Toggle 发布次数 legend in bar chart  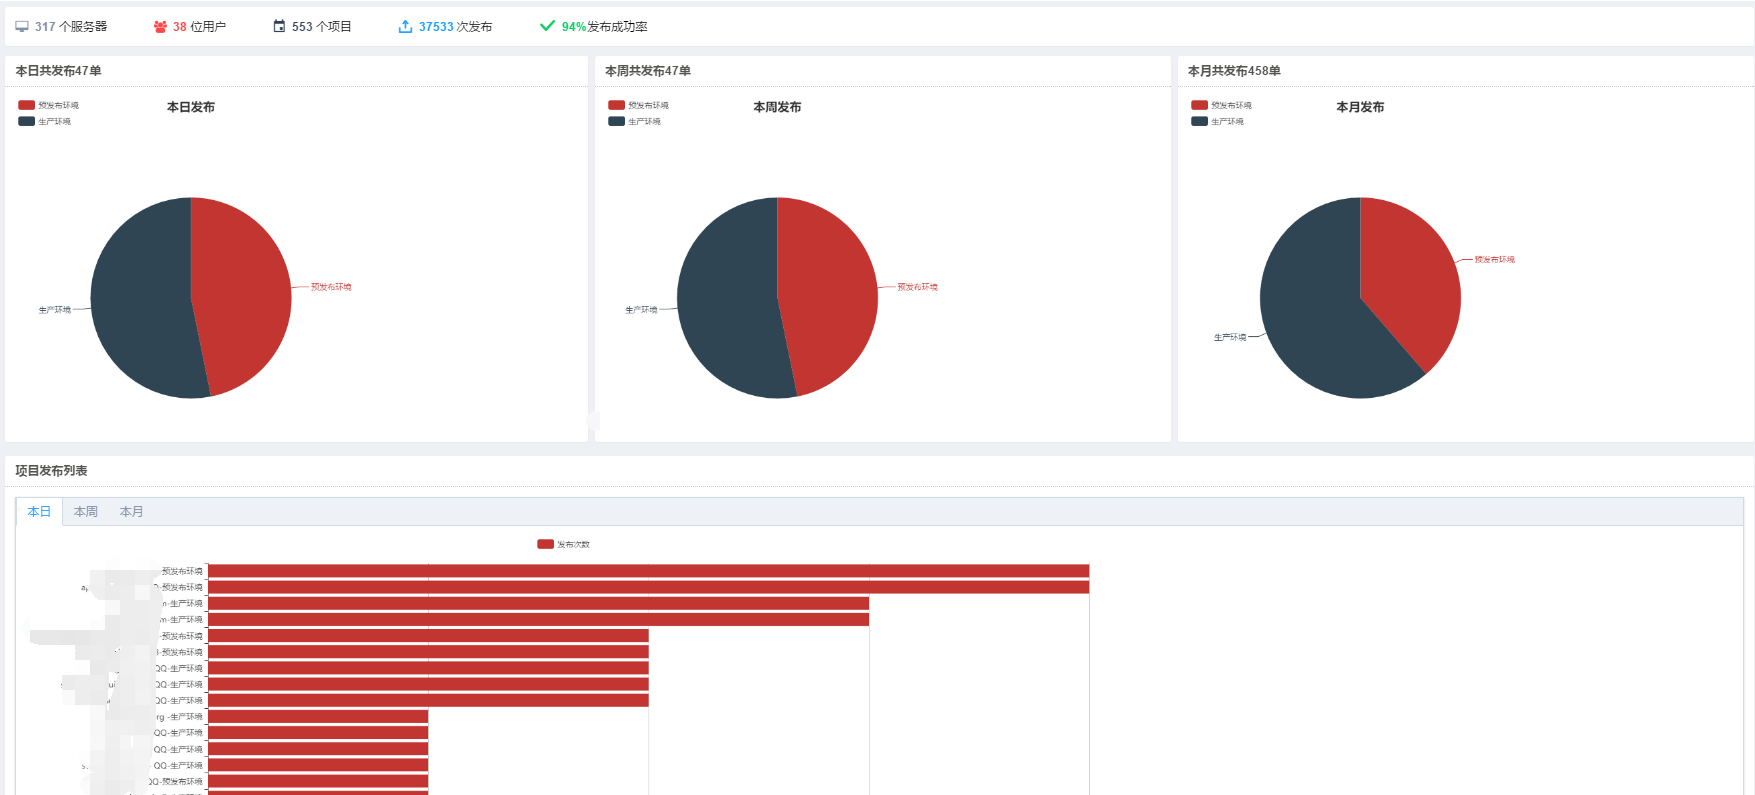(563, 544)
